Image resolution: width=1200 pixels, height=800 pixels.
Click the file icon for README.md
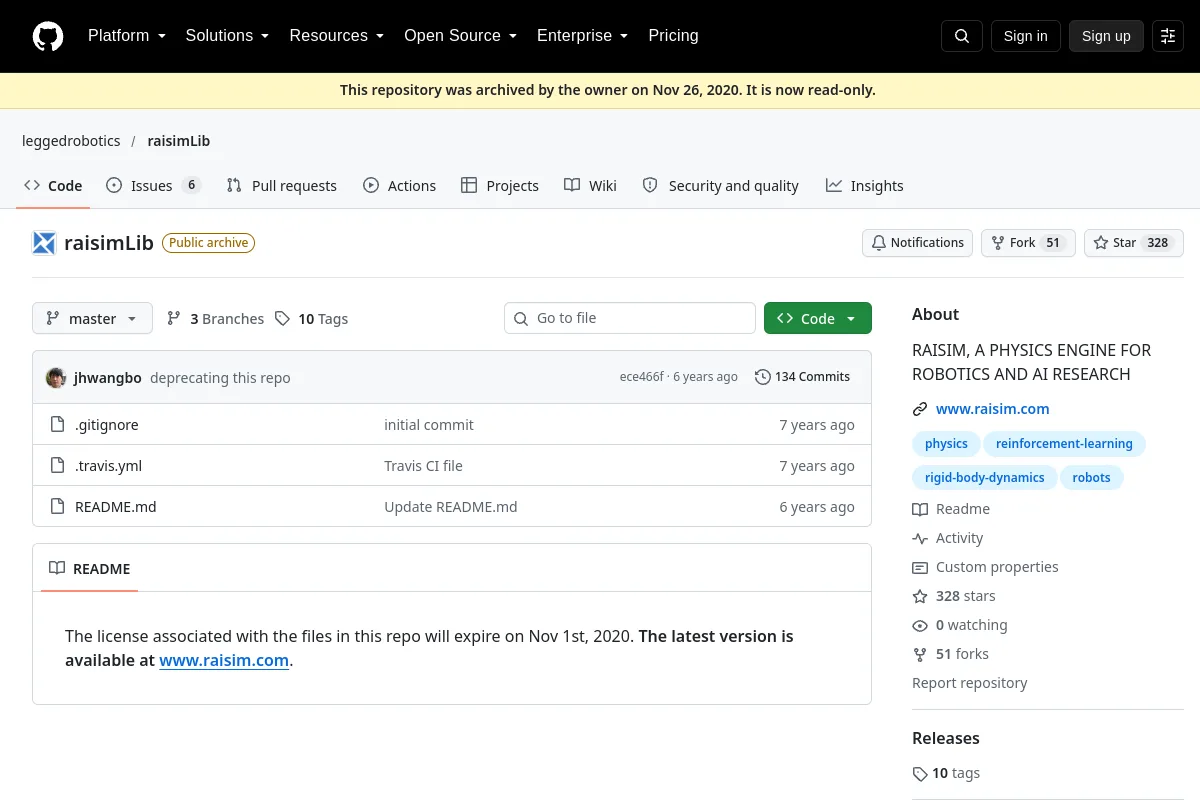pos(58,507)
